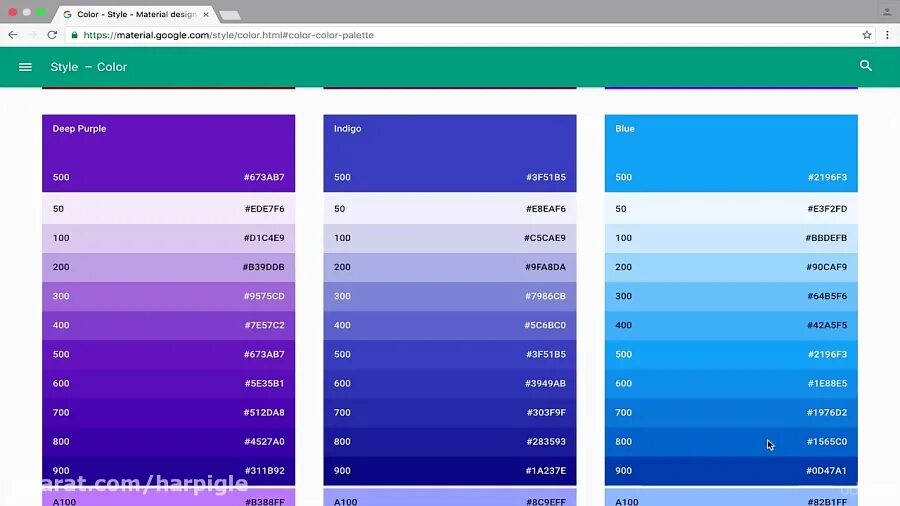Bookmark this page with star icon
The image size is (900, 506).
click(867, 35)
